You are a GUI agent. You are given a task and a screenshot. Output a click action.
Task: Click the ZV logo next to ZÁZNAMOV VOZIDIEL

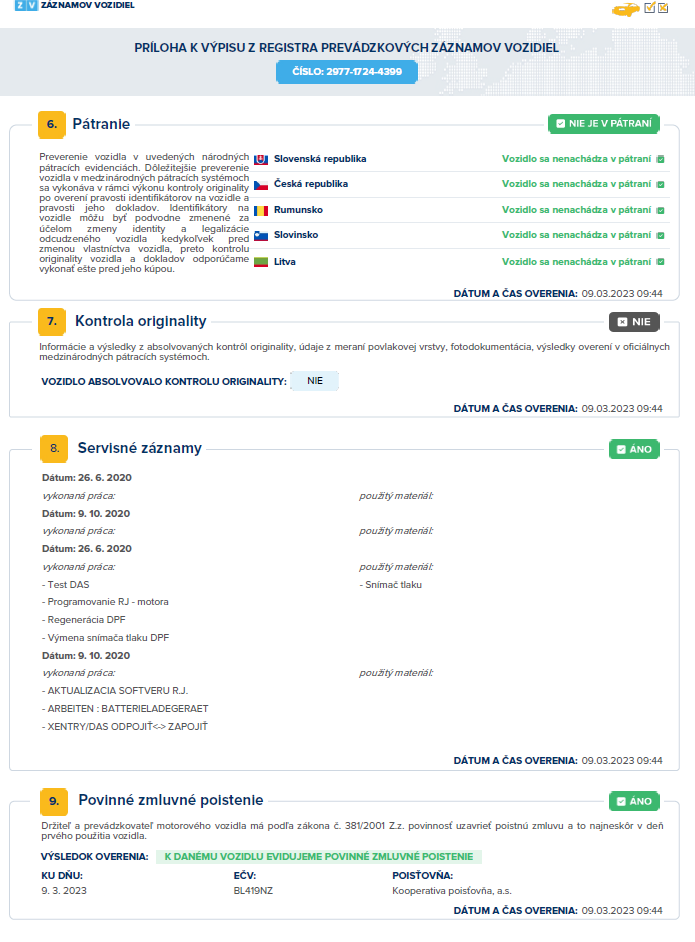pos(26,5)
